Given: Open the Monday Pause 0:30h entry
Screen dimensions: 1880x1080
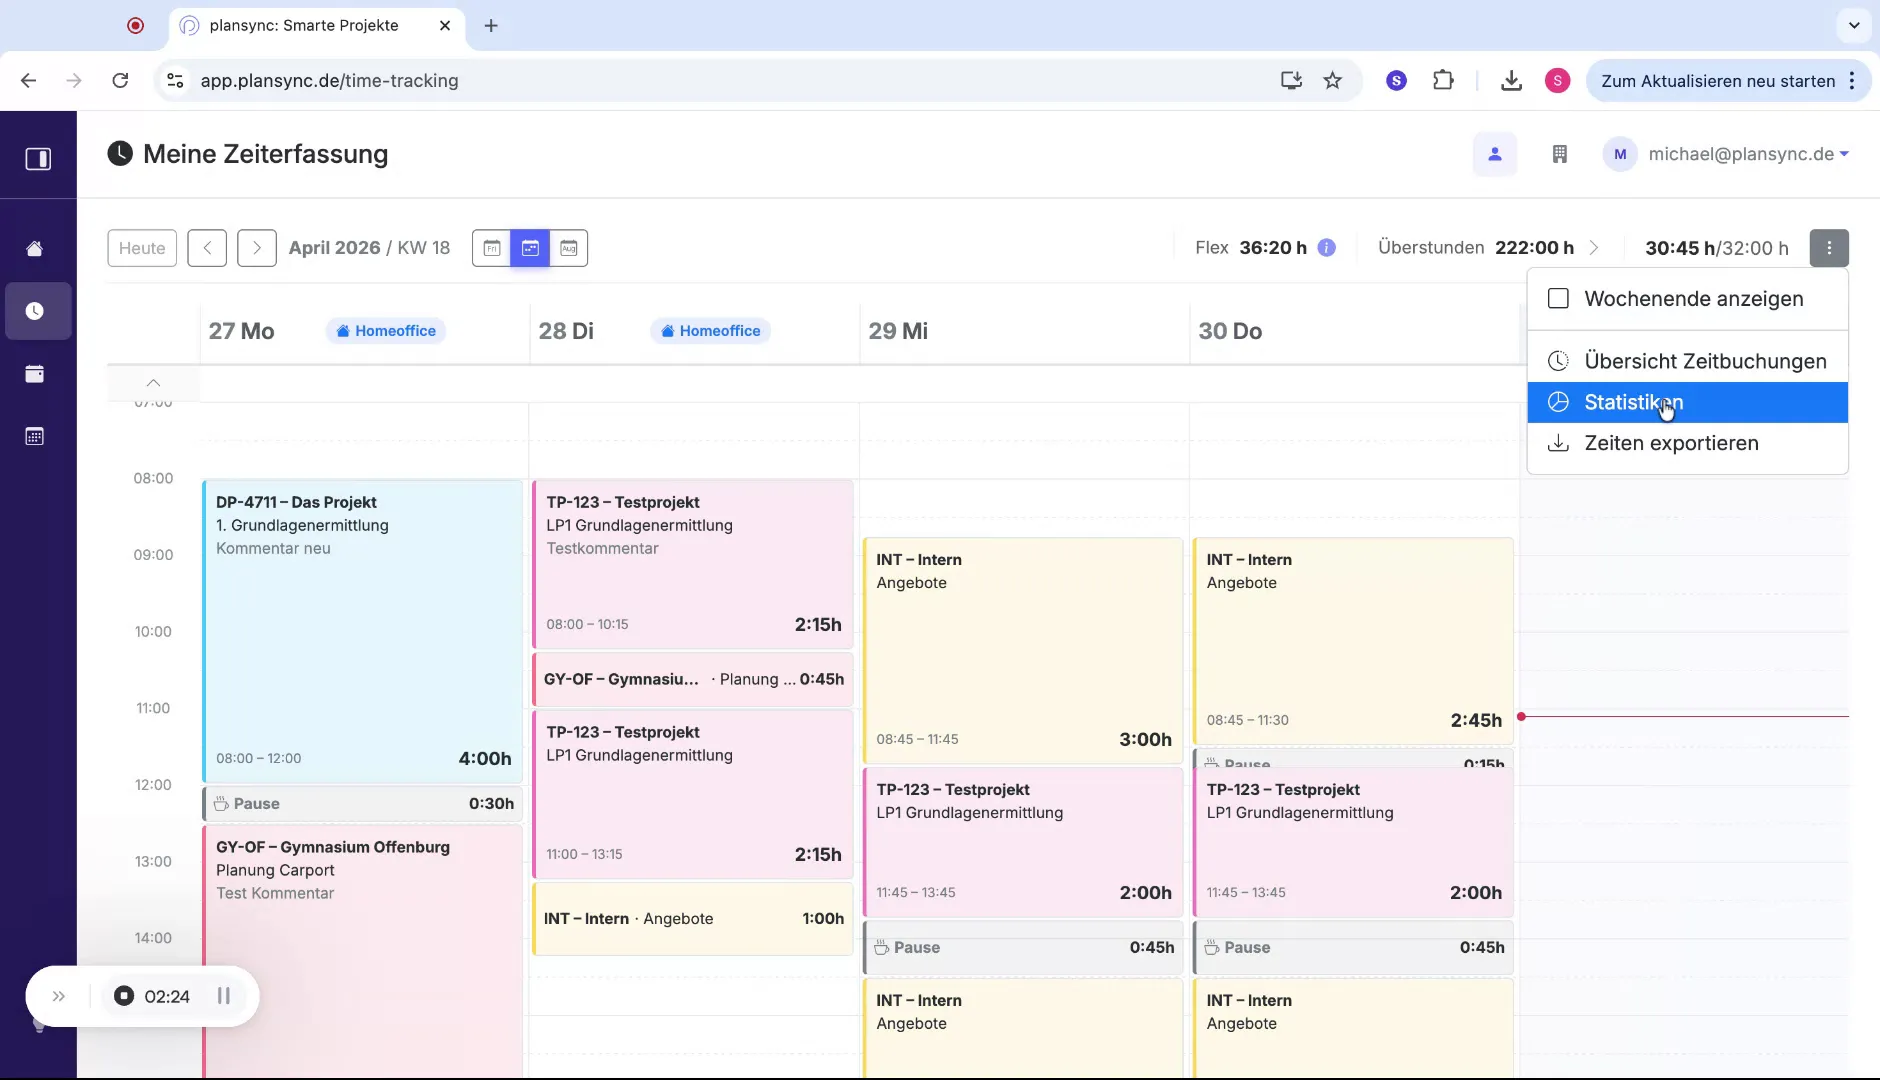Looking at the screenshot, I should [x=363, y=804].
